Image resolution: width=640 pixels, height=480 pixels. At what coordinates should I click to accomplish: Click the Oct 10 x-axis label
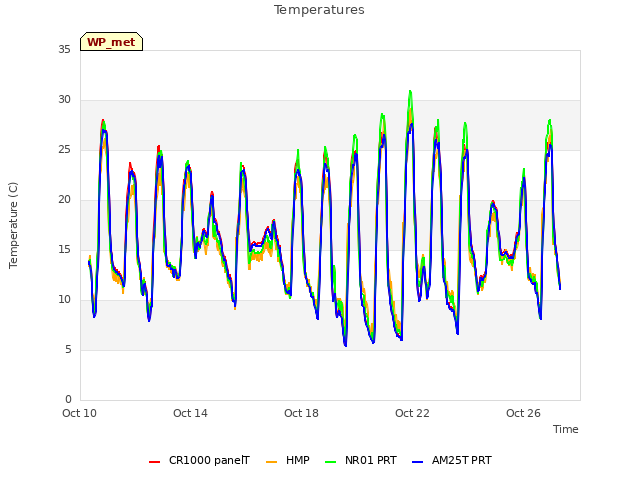pyautogui.click(x=79, y=413)
